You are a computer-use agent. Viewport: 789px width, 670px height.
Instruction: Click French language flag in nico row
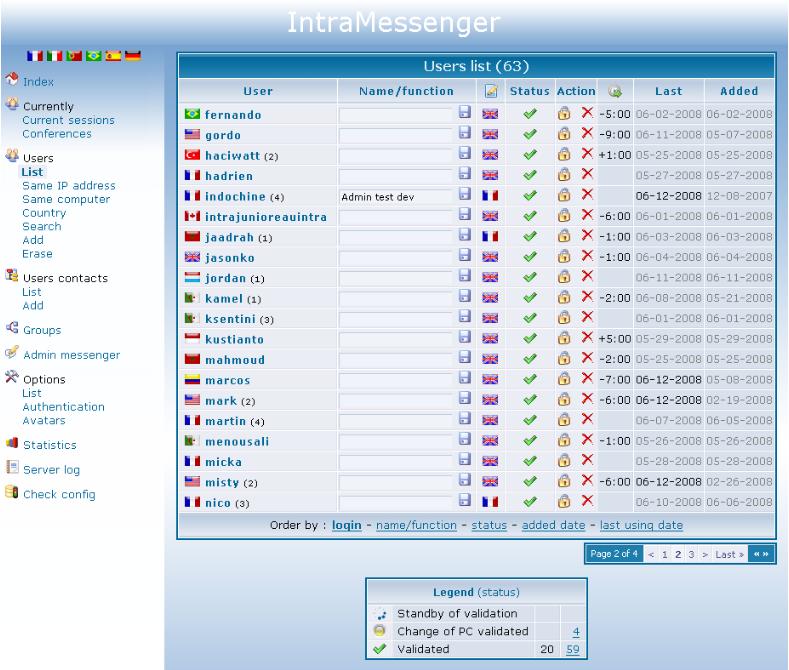(490, 502)
